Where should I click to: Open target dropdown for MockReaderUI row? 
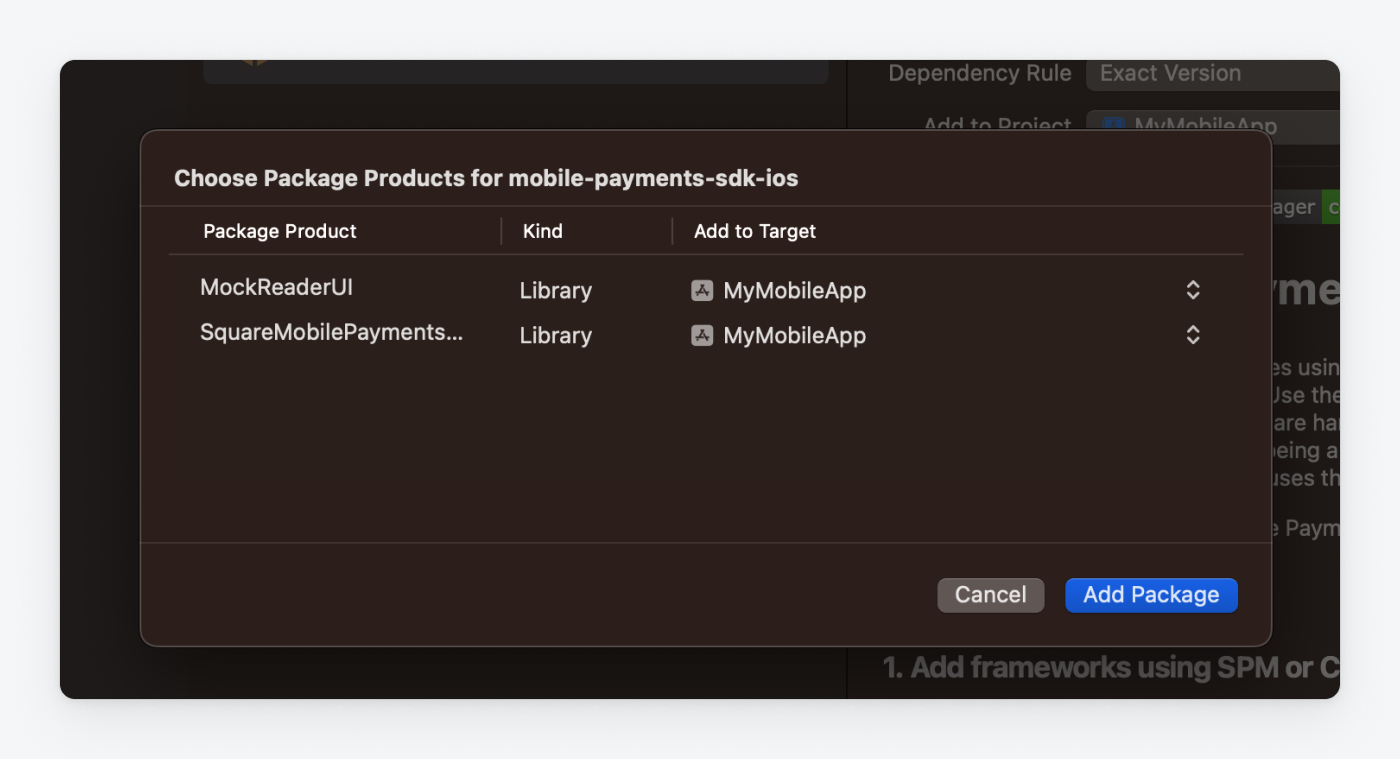(x=1193, y=290)
